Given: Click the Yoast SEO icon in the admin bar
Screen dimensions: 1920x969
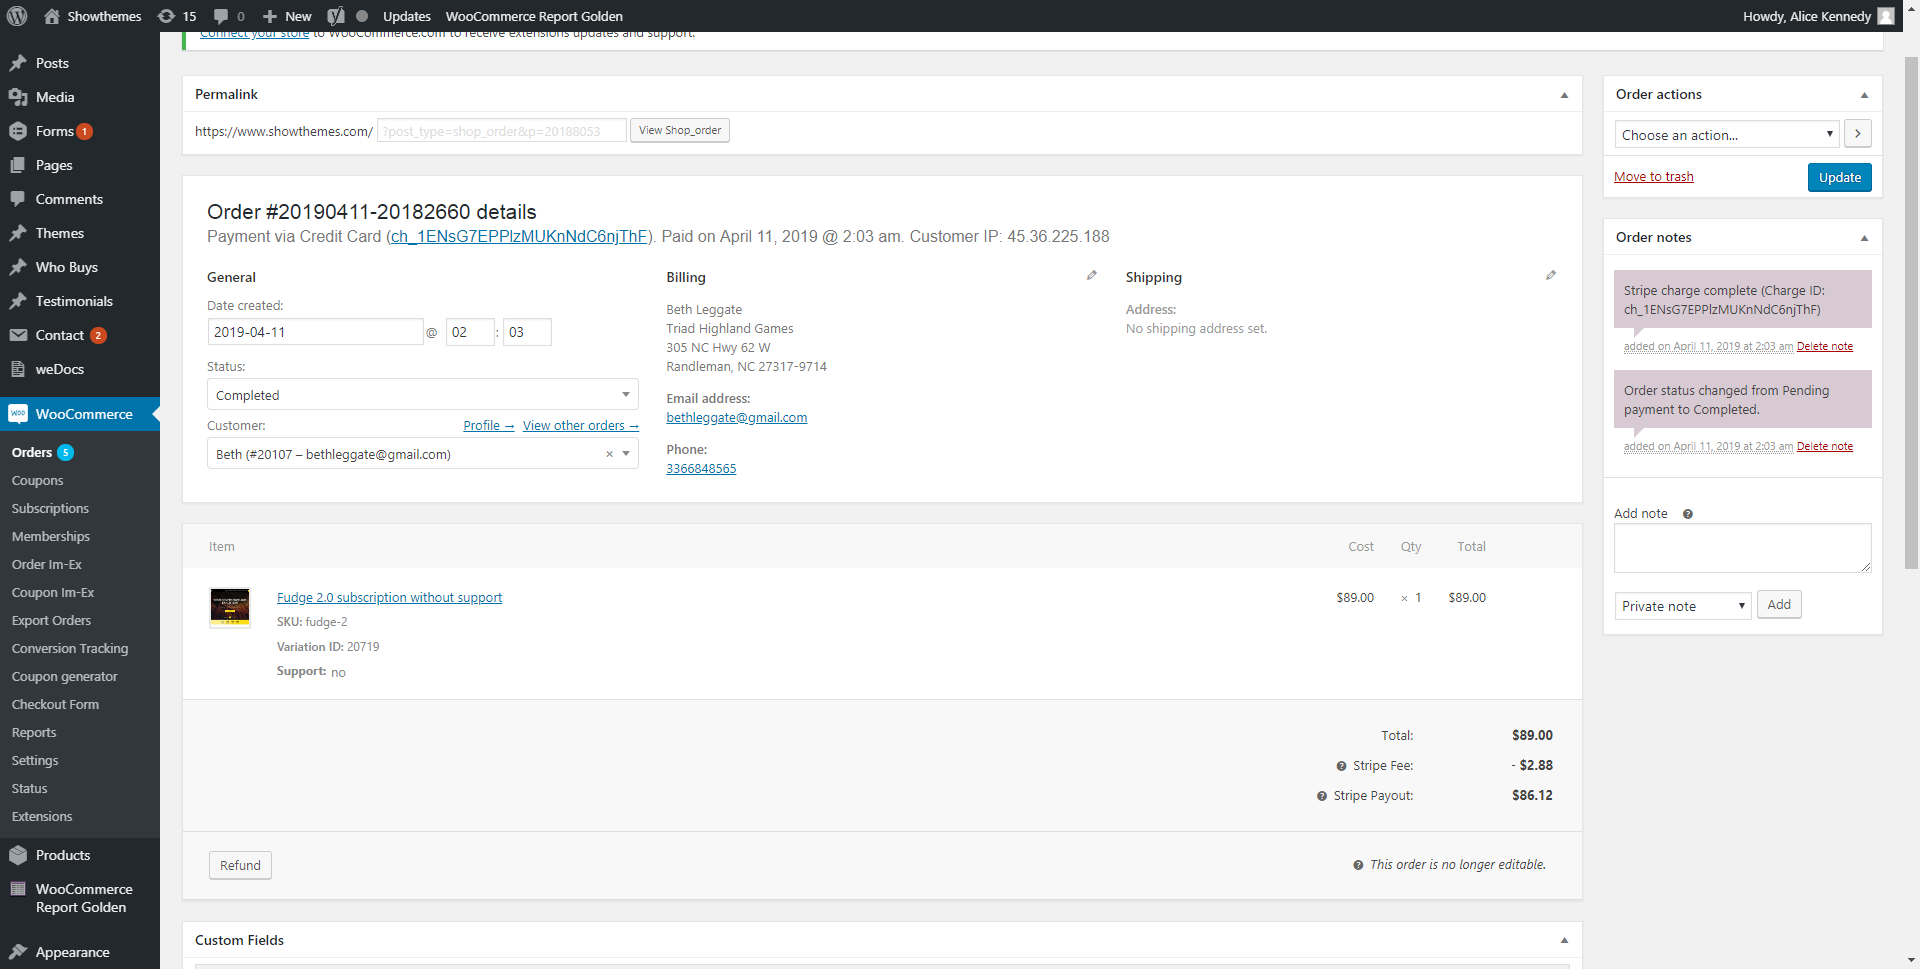Looking at the screenshot, I should click(x=336, y=16).
